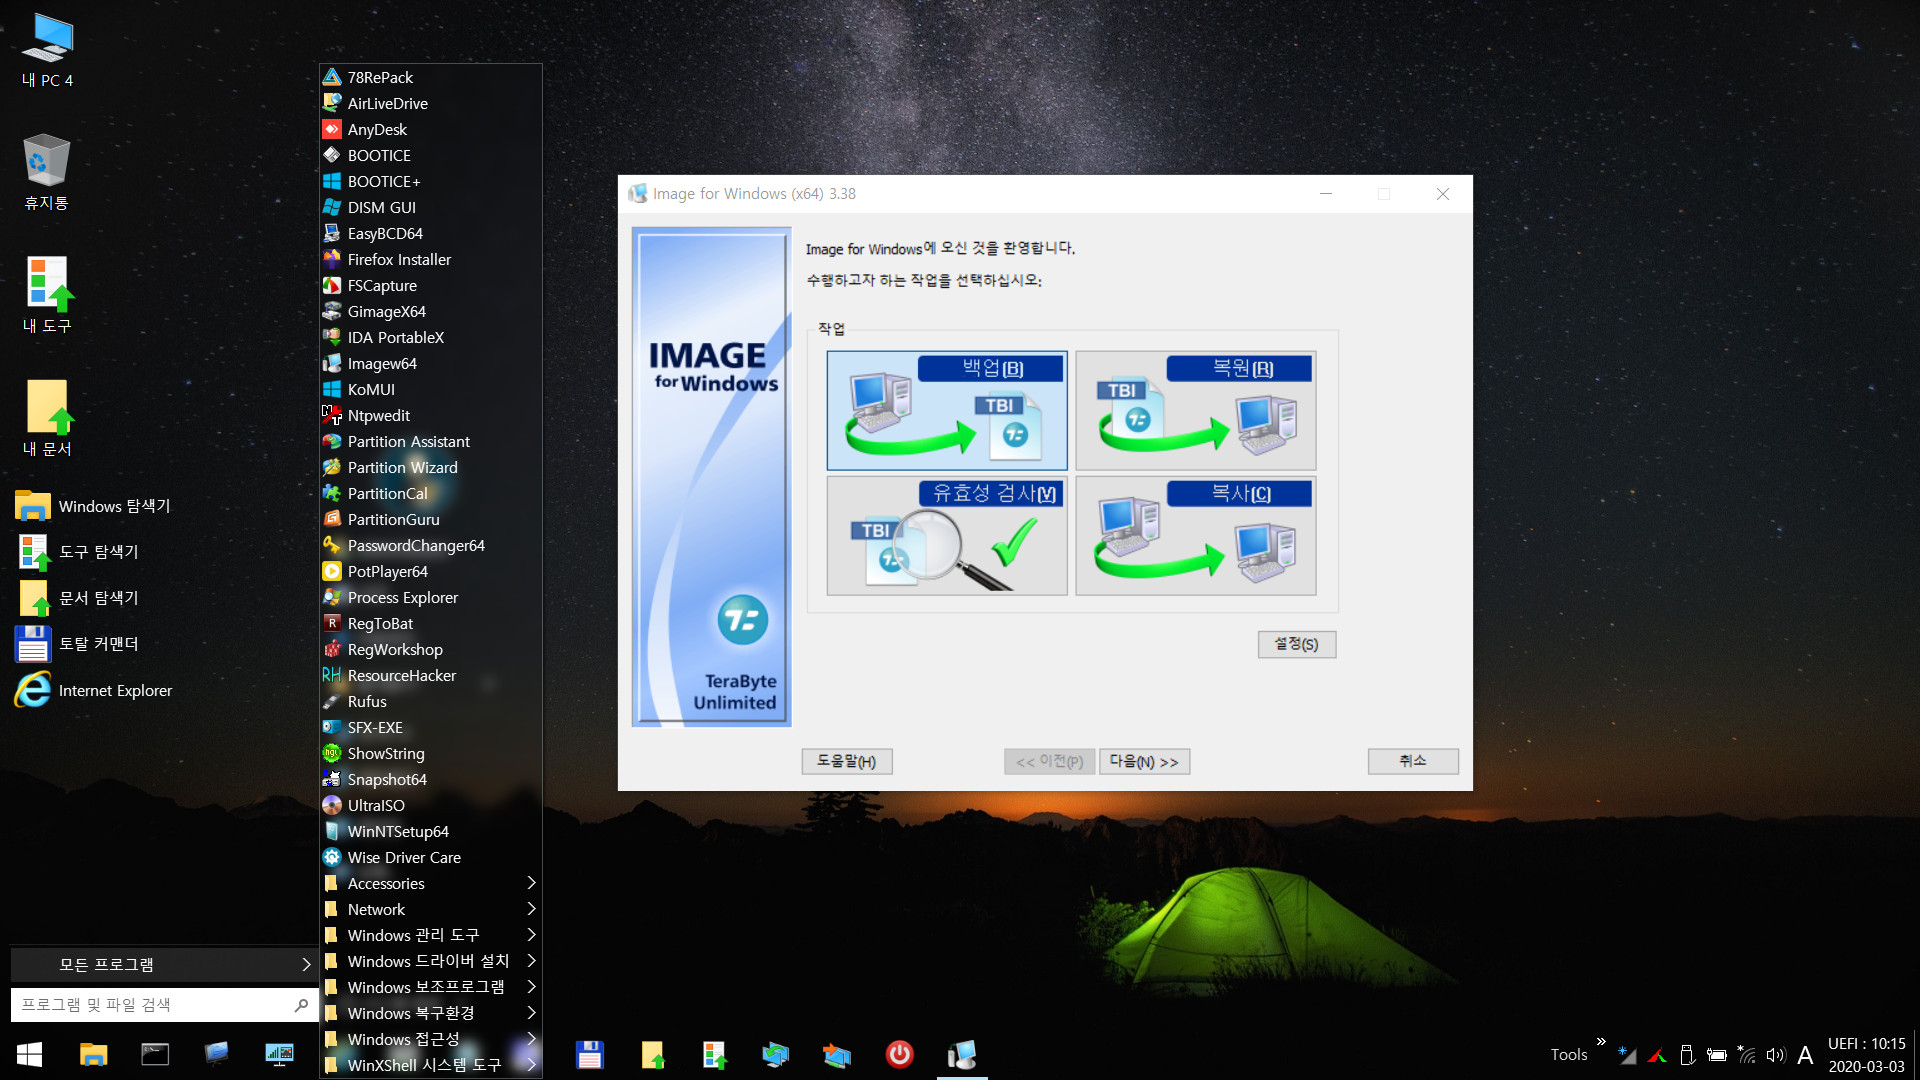1920x1080 pixels.
Task: Expand Windows 드라이버 설치 submenu
Action: click(x=431, y=961)
